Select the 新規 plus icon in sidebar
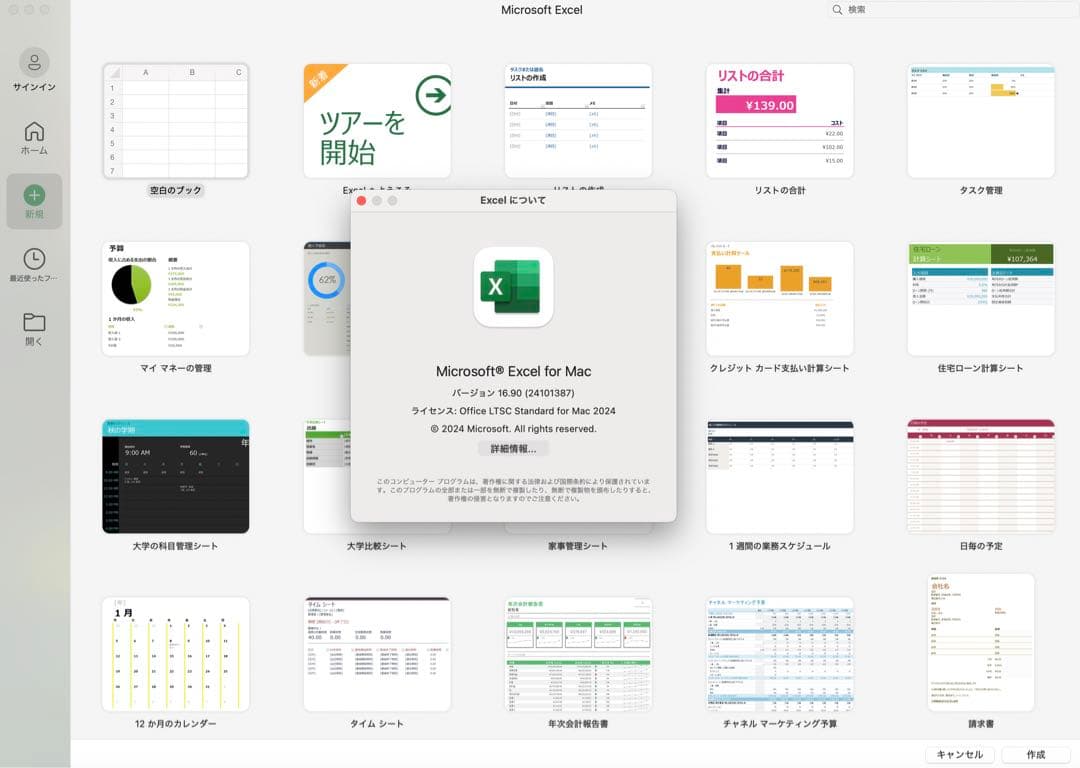The width and height of the screenshot is (1080, 768). click(34, 195)
